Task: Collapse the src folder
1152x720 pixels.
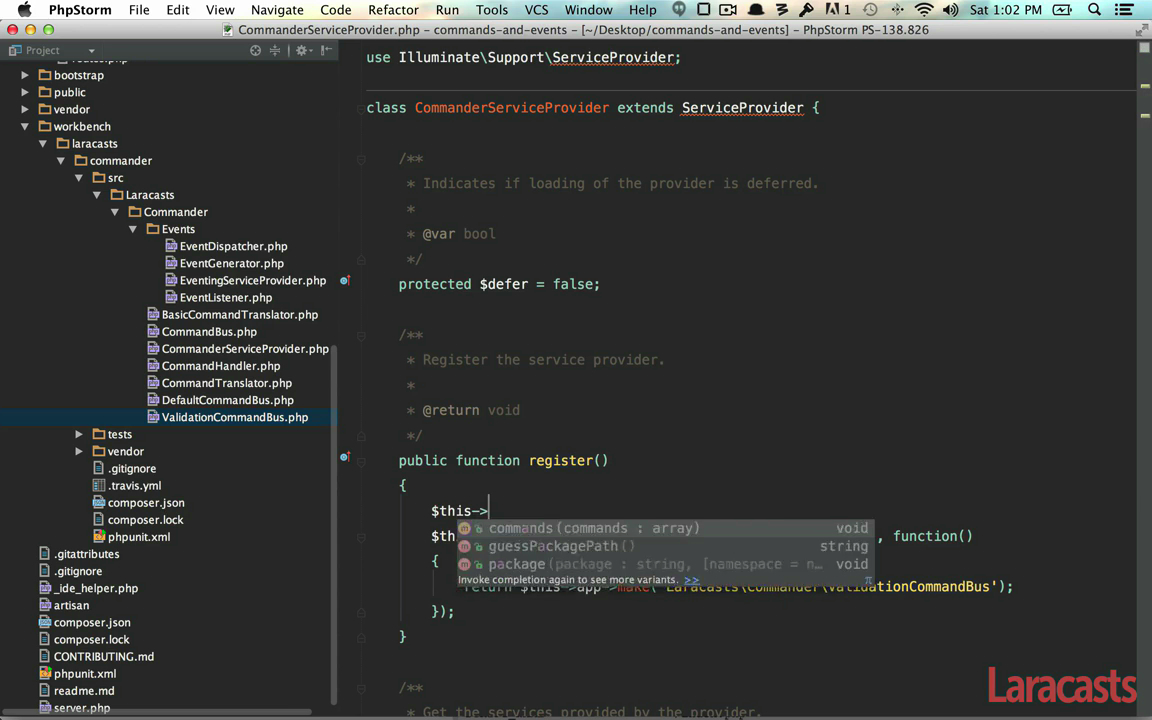Action: (x=79, y=178)
